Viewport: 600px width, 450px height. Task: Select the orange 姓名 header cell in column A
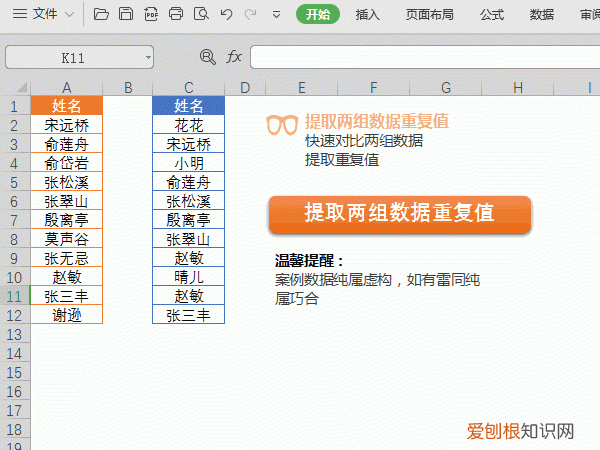67,106
